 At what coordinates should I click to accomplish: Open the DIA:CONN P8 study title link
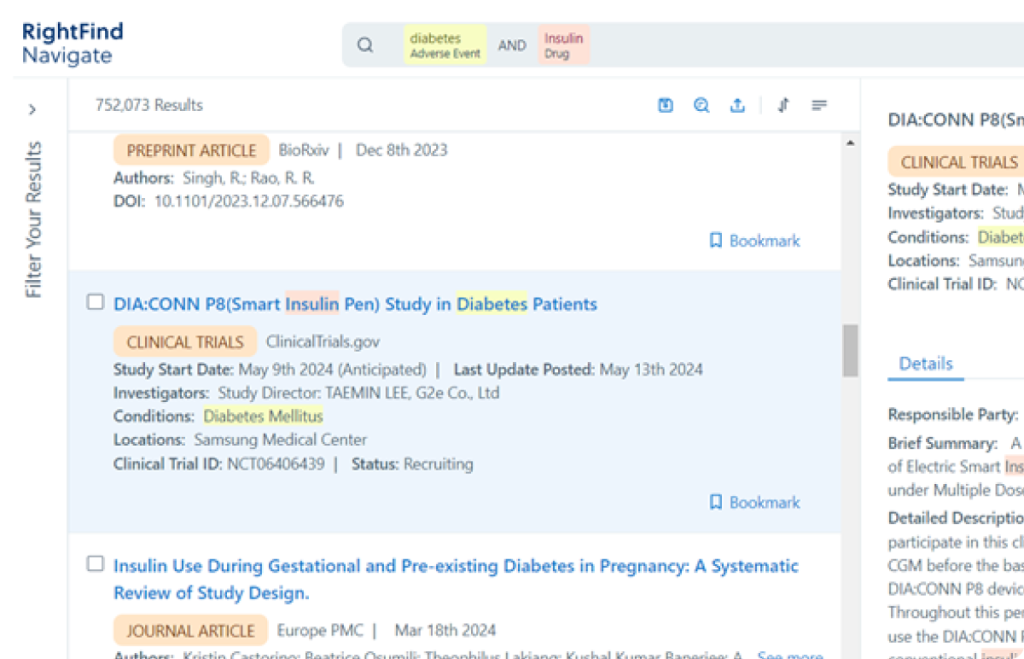tap(355, 304)
